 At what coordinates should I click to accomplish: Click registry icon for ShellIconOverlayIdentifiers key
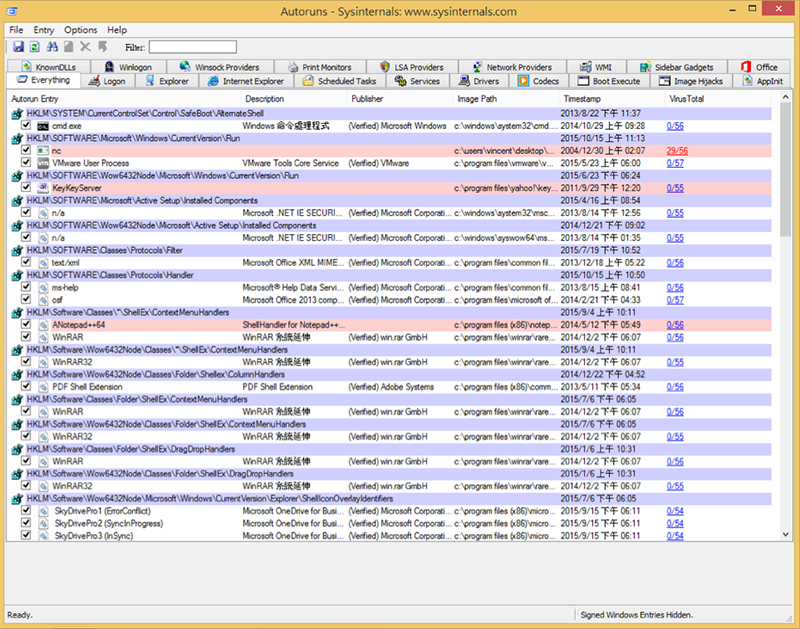coord(17,499)
